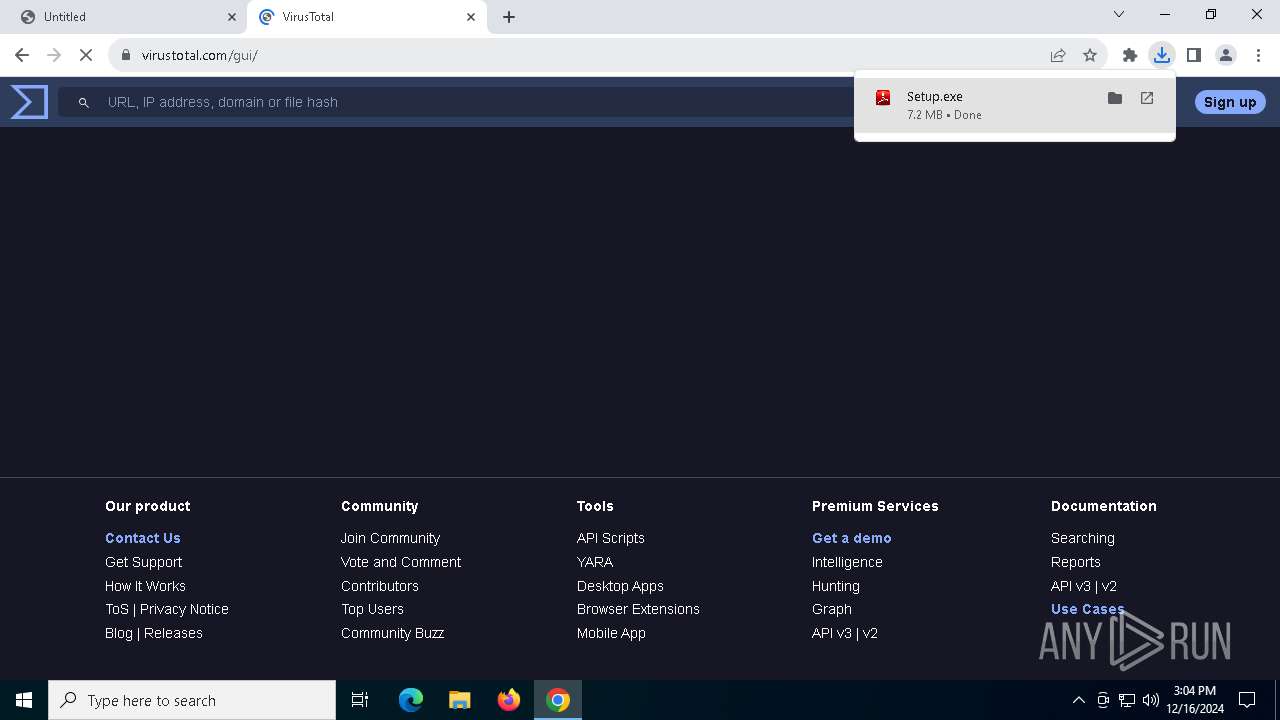Open File Explorer from taskbar
Screen dimensions: 1280x720
(460, 700)
